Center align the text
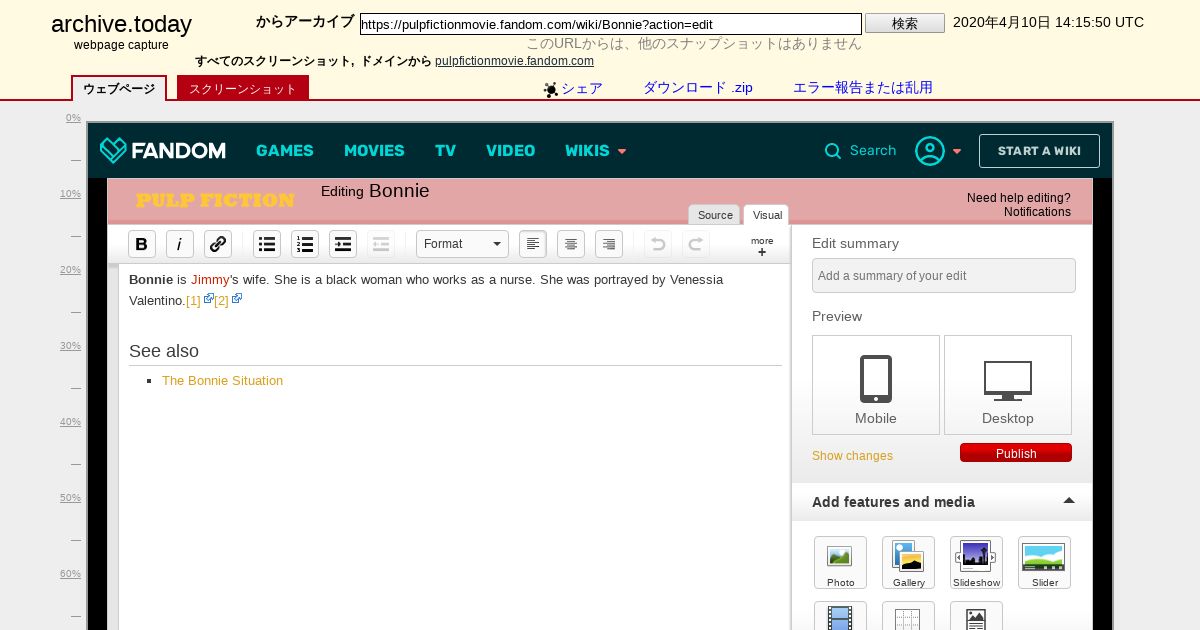Image resolution: width=1200 pixels, height=630 pixels. [571, 244]
